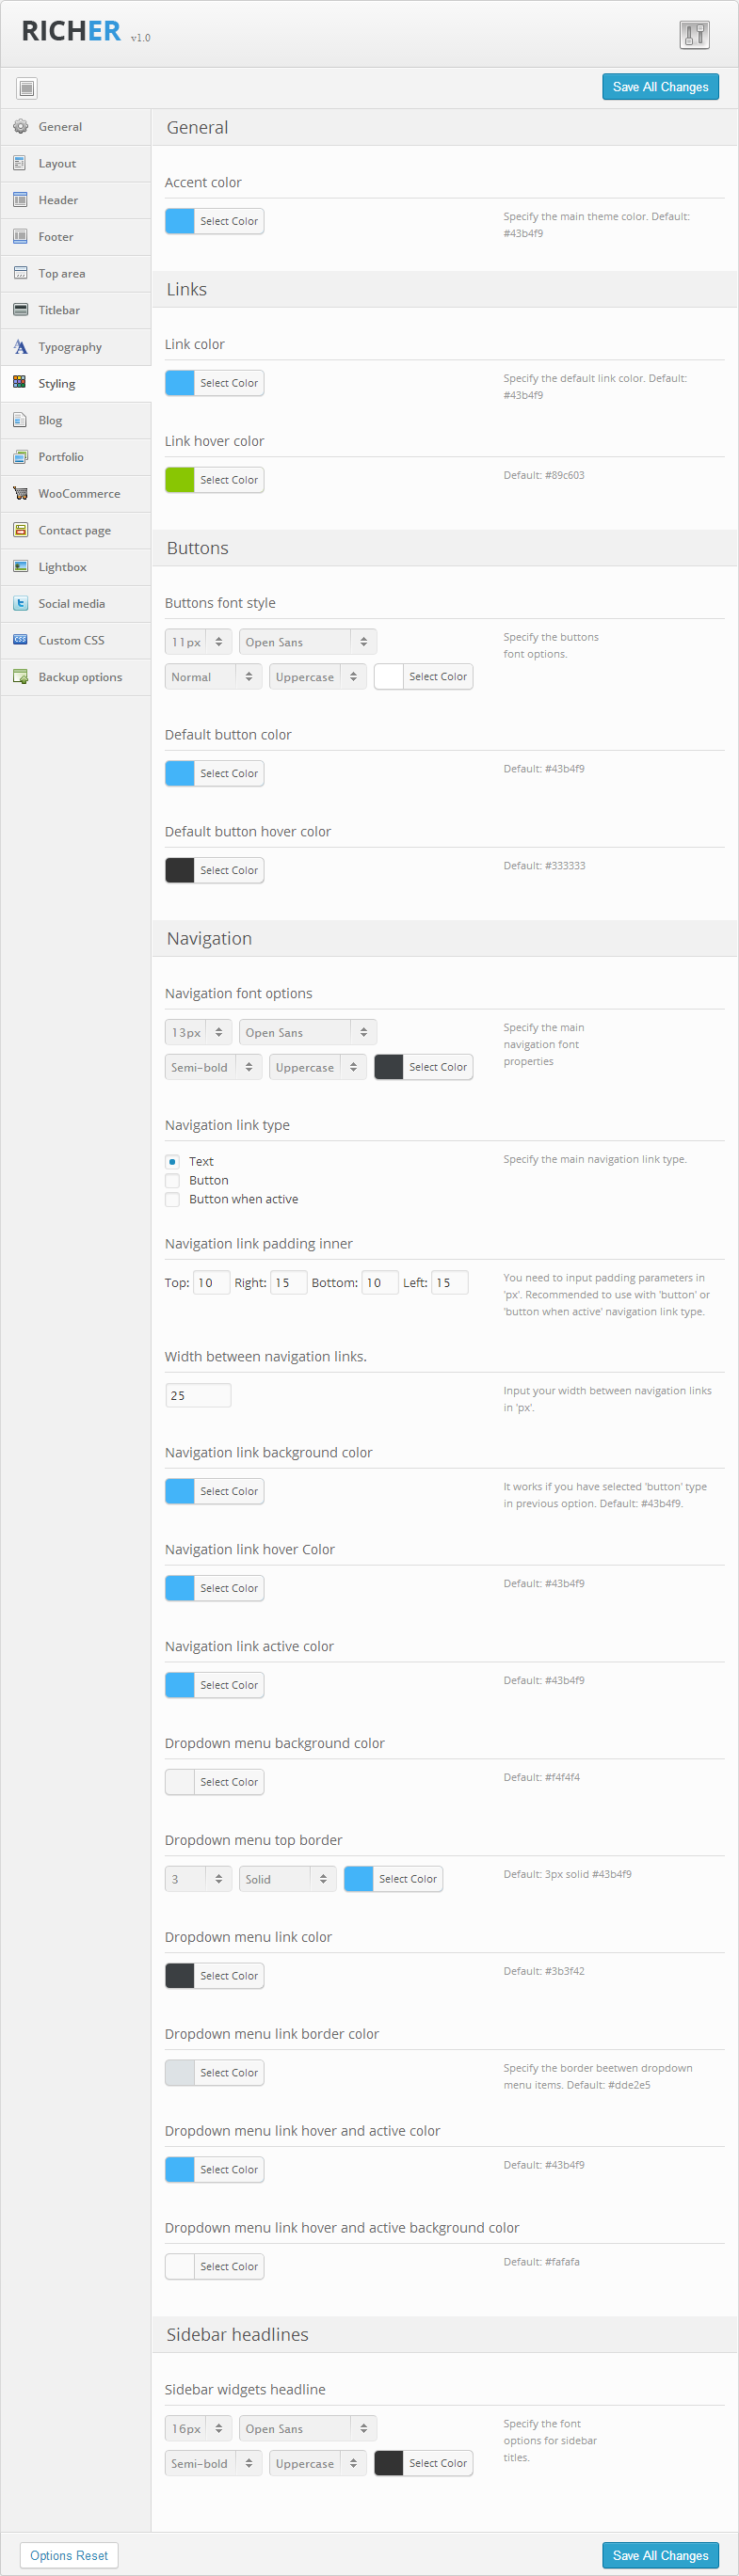Click the tools icon in top header

pos(694,35)
